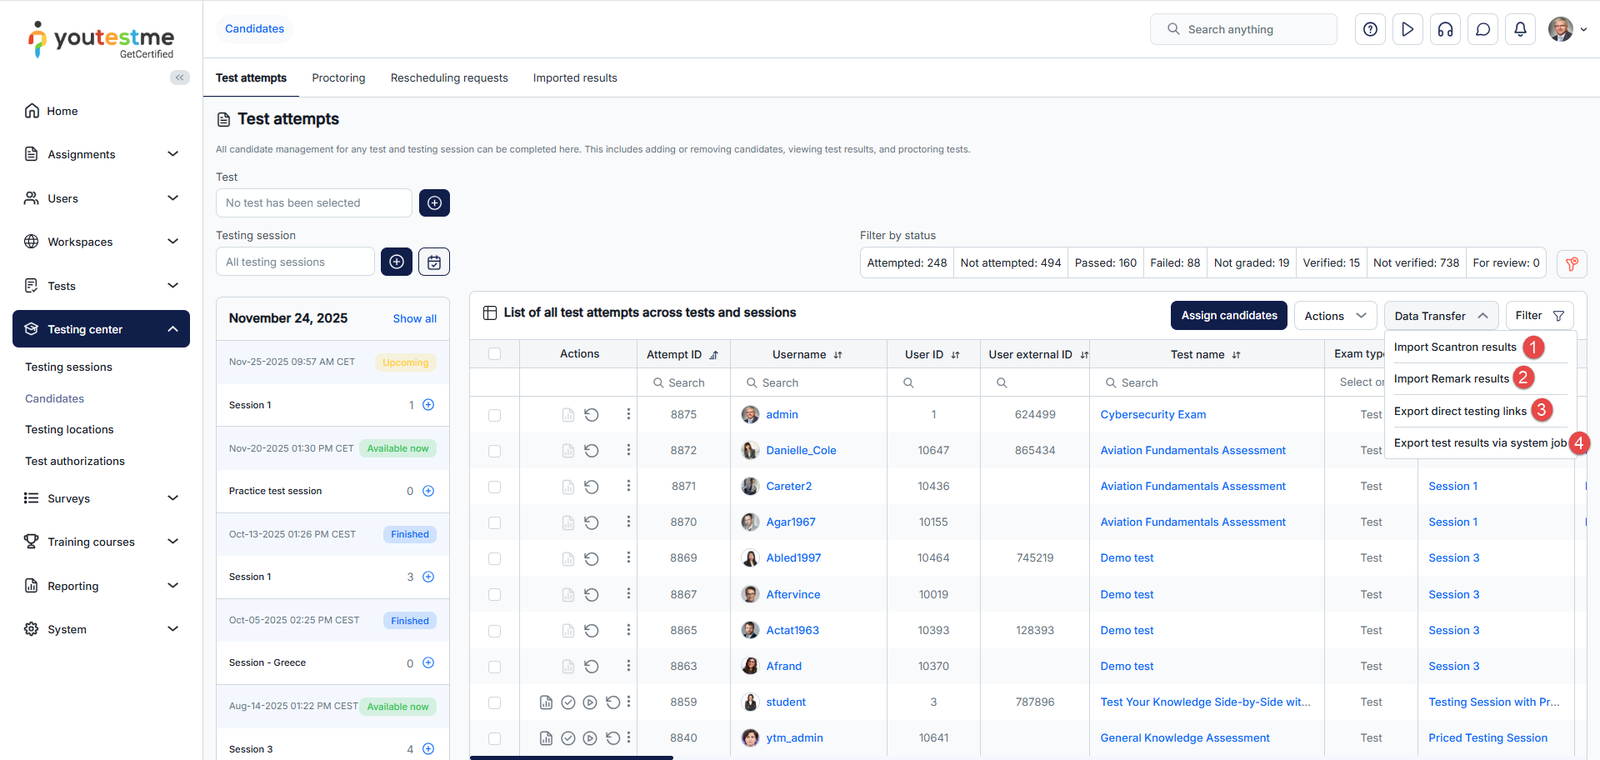Viewport: 1600px width, 760px height.
Task: Open the headset support icon
Action: pos(1445,29)
